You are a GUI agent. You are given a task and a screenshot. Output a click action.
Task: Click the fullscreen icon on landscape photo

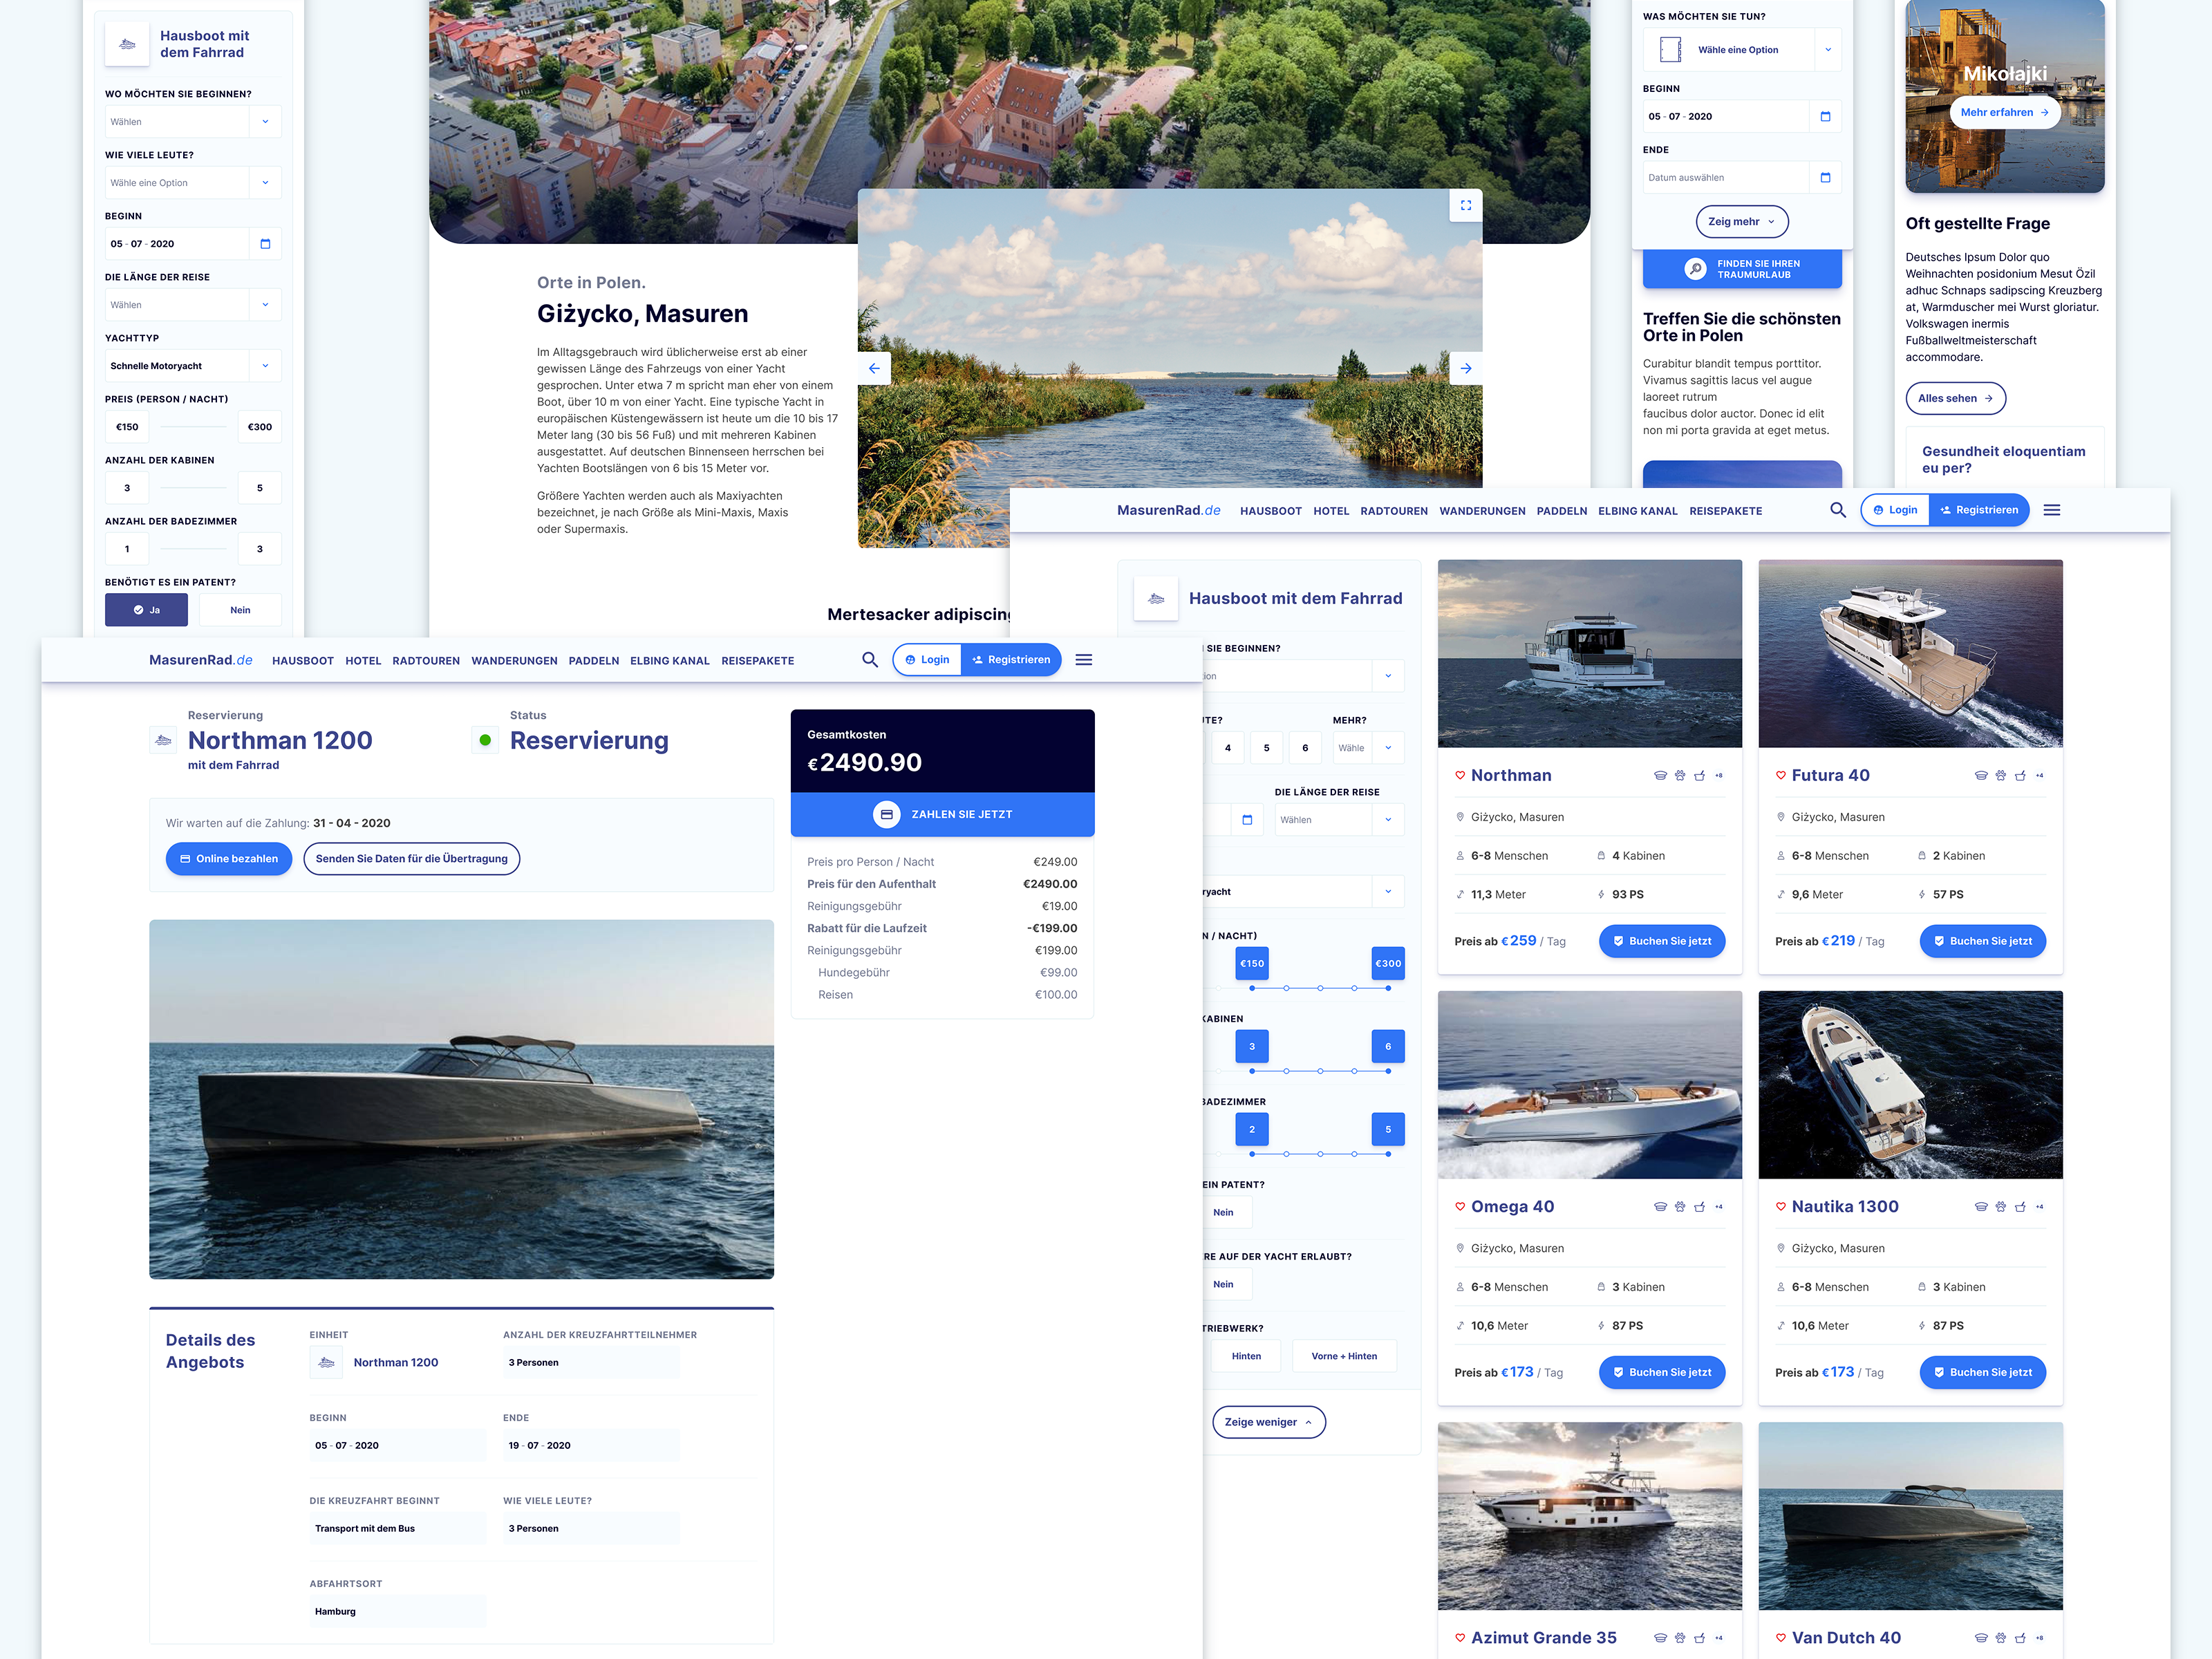click(1465, 205)
